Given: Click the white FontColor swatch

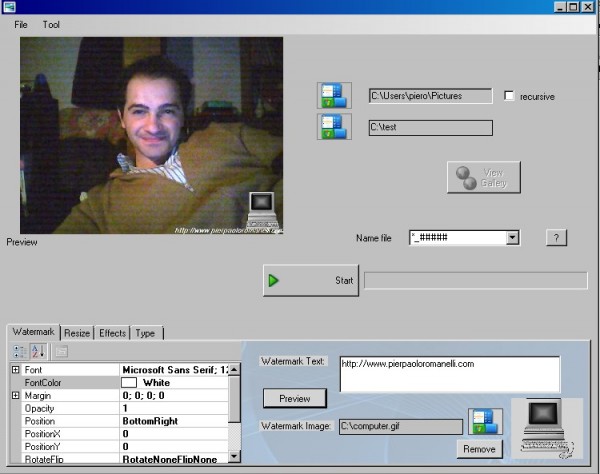Looking at the screenshot, I should 129,383.
